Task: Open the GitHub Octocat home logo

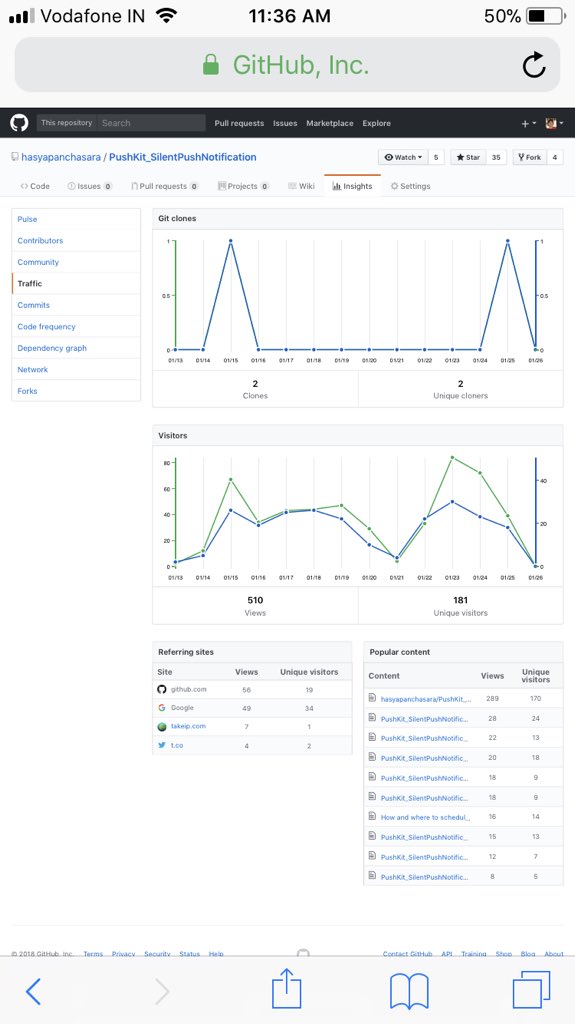Action: point(20,123)
